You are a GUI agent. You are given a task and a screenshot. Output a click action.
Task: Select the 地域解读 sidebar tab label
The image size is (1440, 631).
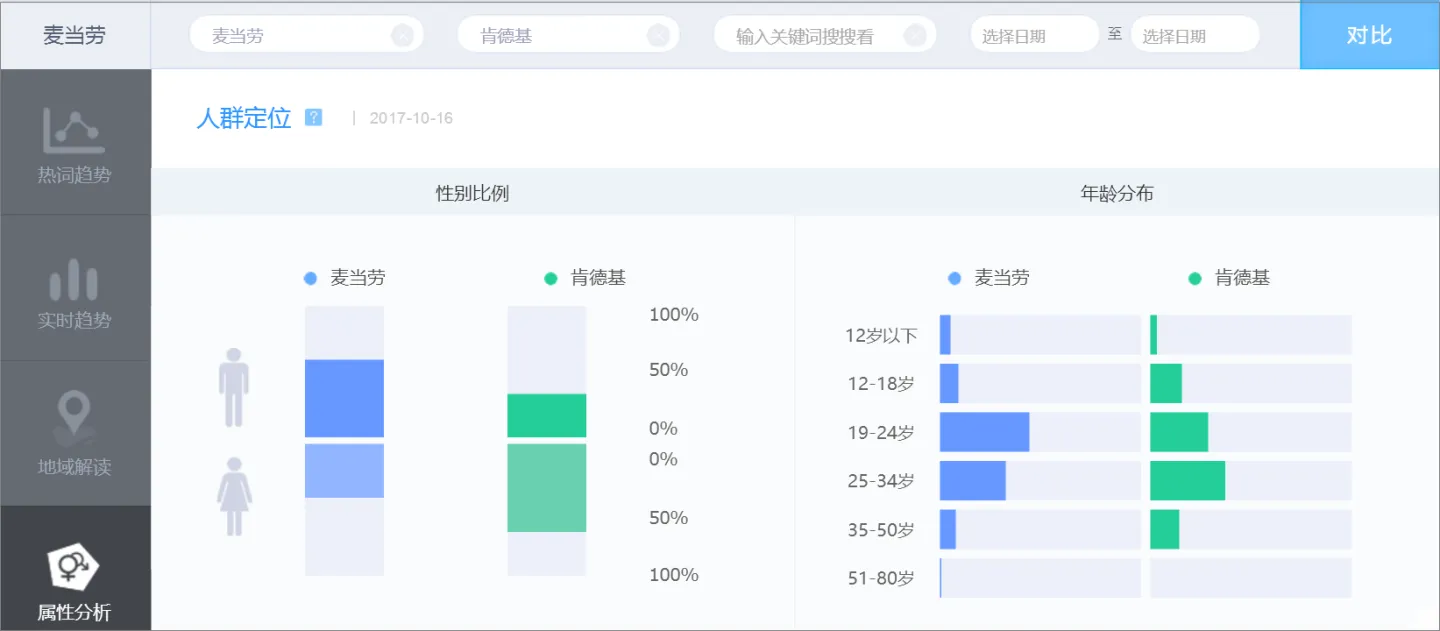click(74, 467)
